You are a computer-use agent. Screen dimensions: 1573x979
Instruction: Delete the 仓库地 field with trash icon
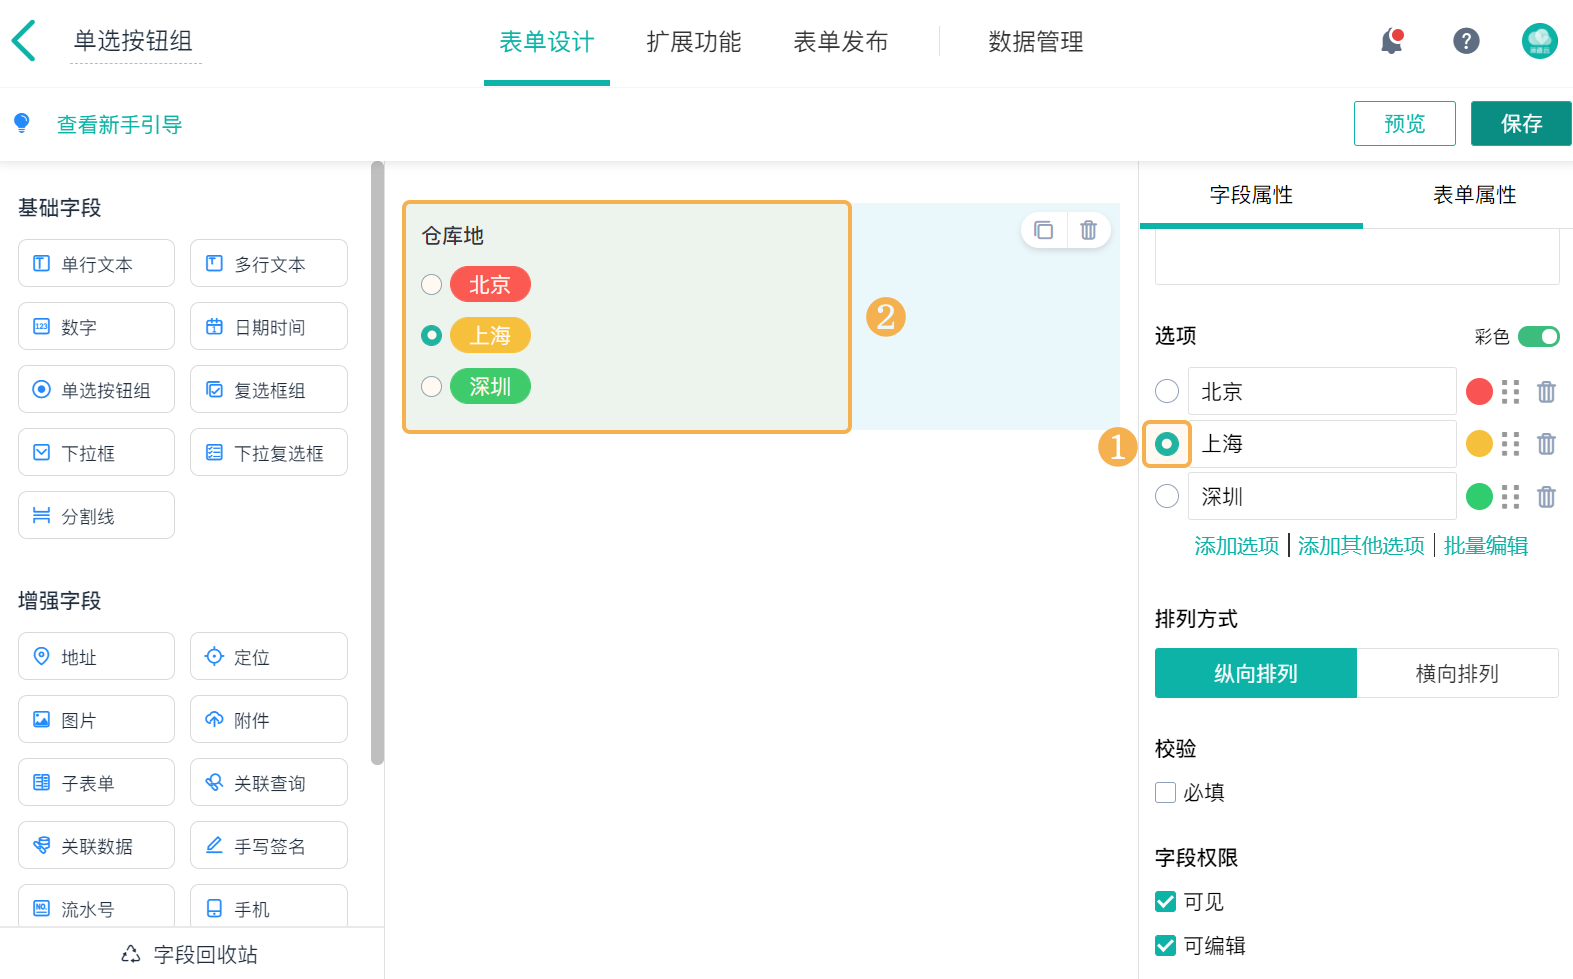click(x=1088, y=230)
